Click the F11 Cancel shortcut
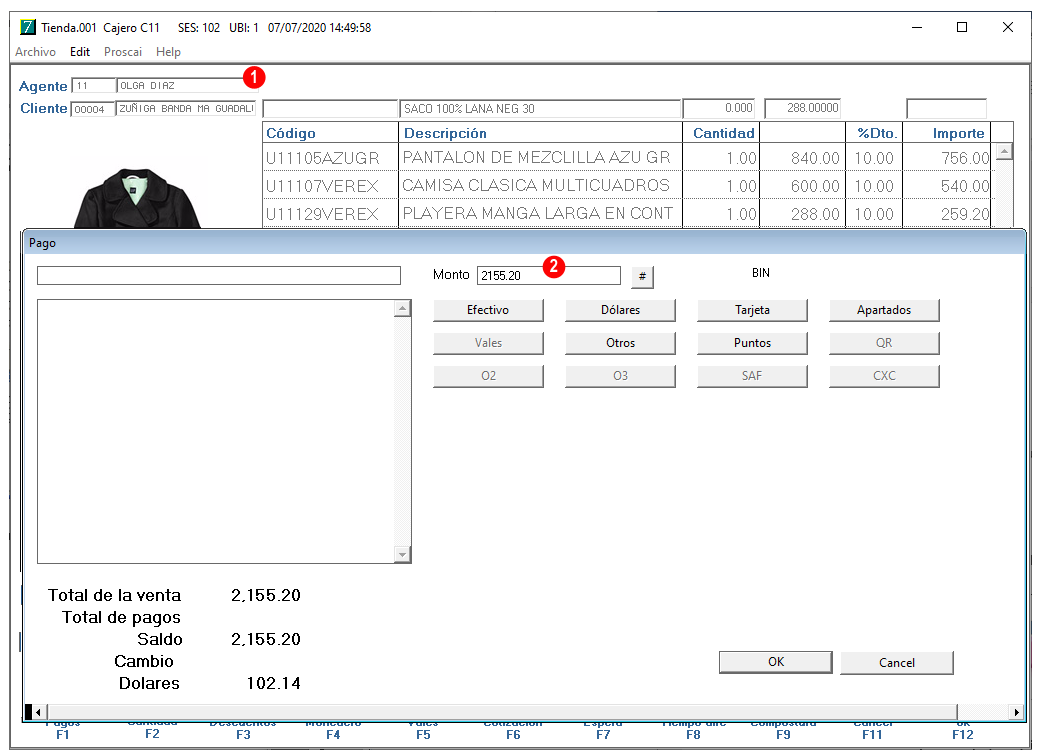The image size is (1042, 756). pyautogui.click(x=873, y=731)
